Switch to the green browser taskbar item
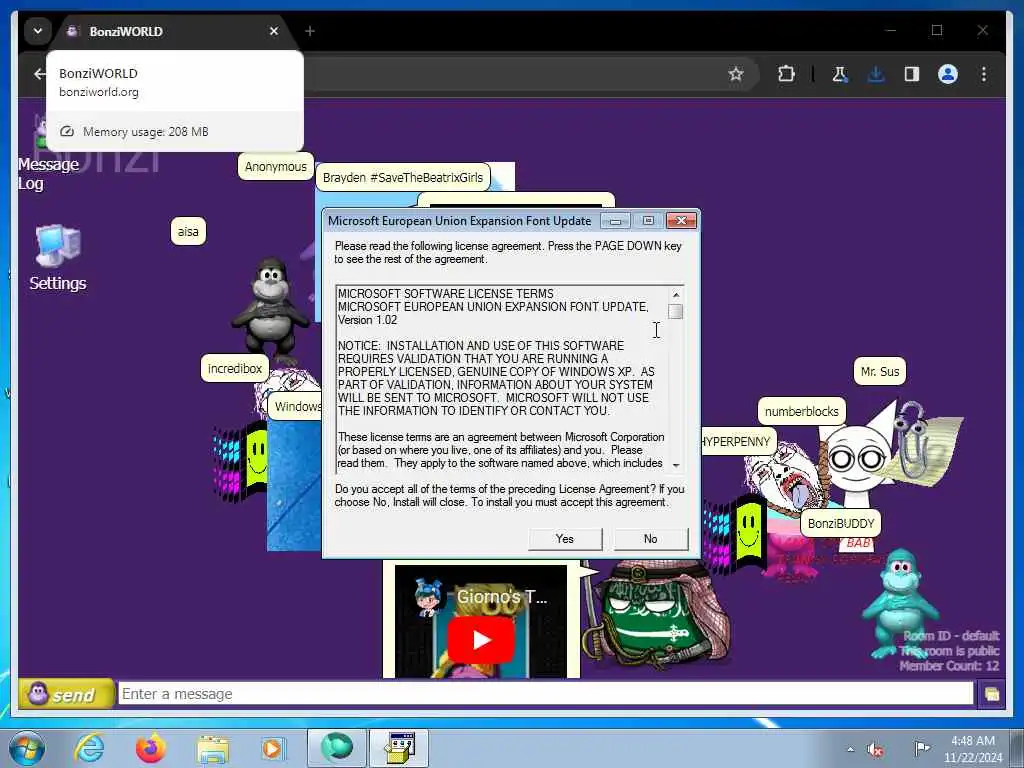Viewport: 1024px width, 768px height. [x=336, y=748]
